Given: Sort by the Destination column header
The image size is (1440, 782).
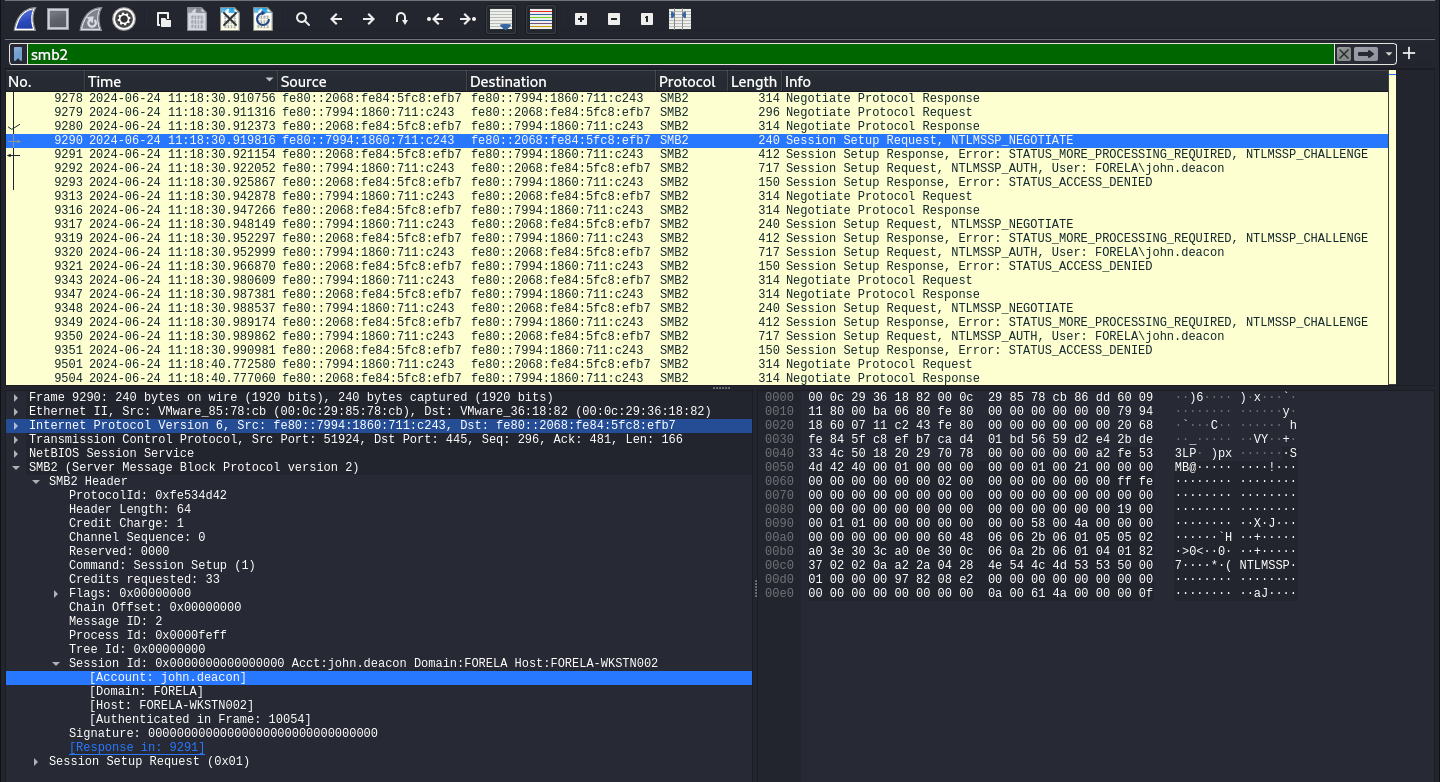Looking at the screenshot, I should click(561, 82).
